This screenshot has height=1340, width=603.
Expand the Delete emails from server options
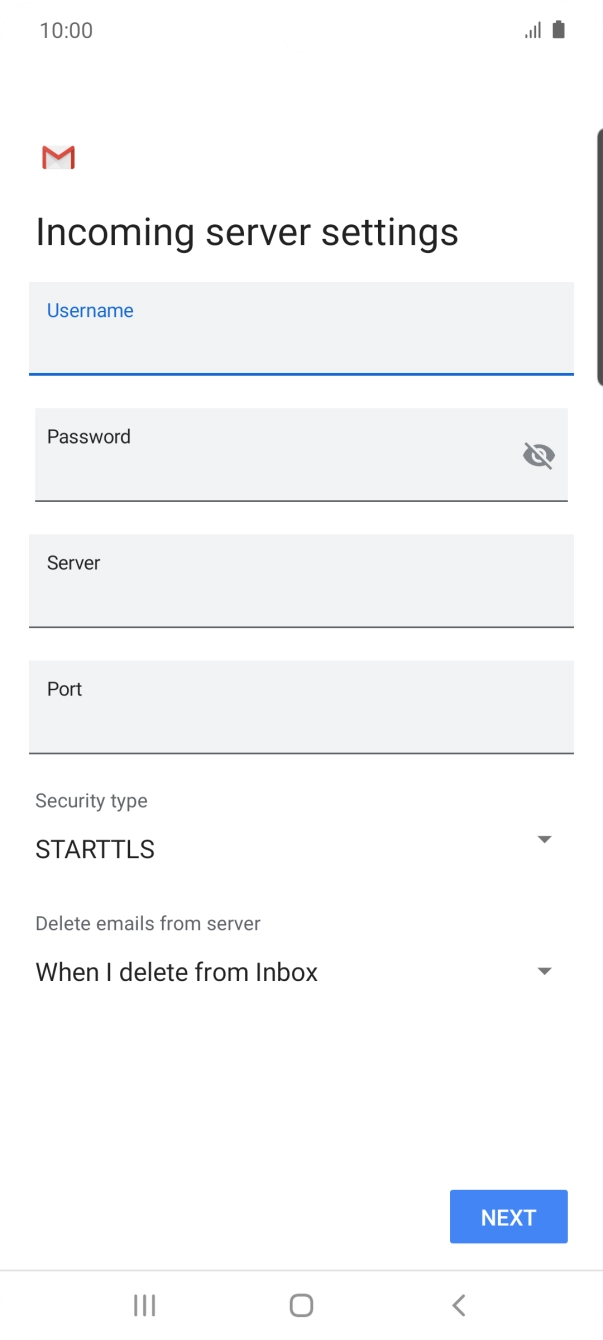coord(545,970)
